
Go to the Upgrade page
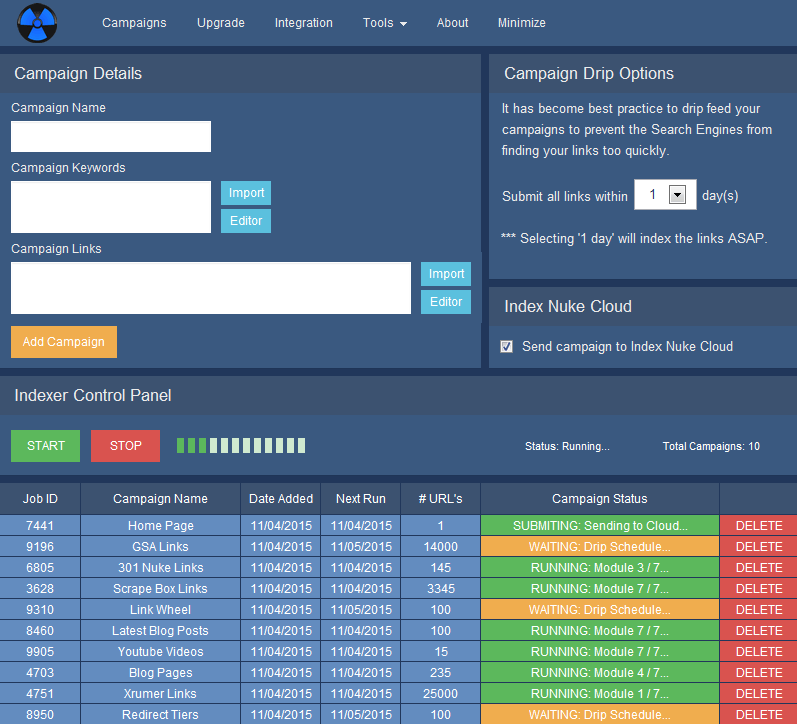point(221,23)
